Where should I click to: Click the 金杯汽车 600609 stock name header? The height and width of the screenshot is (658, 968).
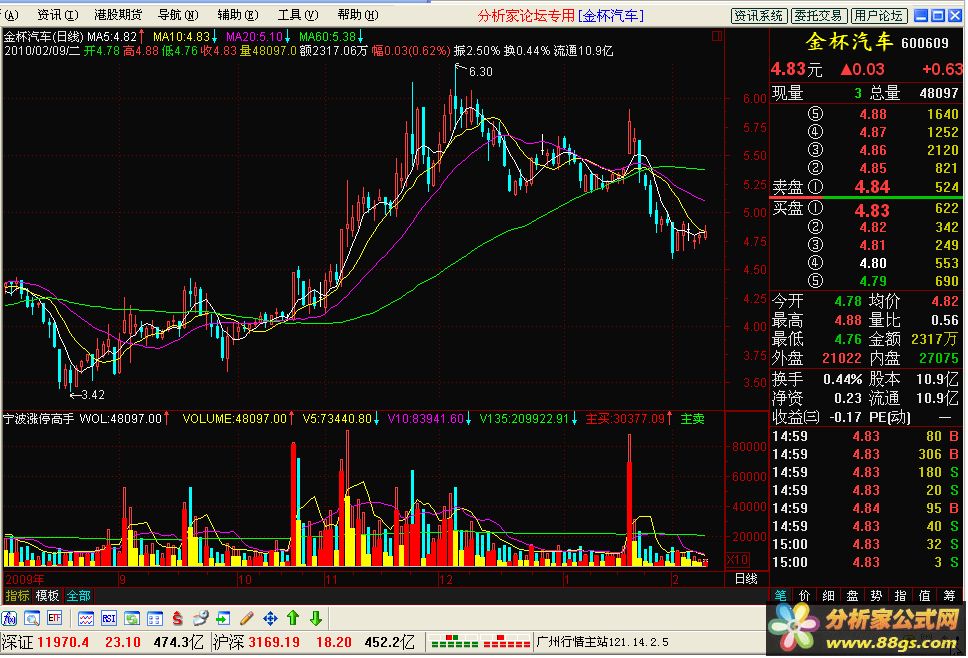point(877,42)
